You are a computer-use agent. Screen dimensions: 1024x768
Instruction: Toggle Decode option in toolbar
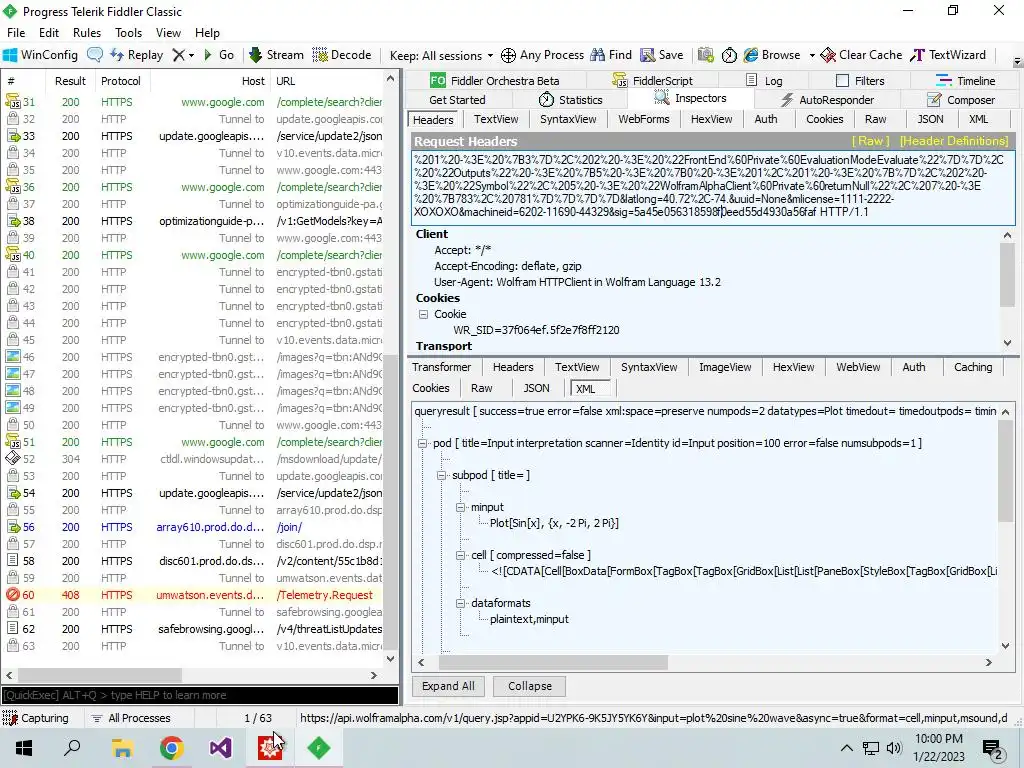click(x=342, y=55)
